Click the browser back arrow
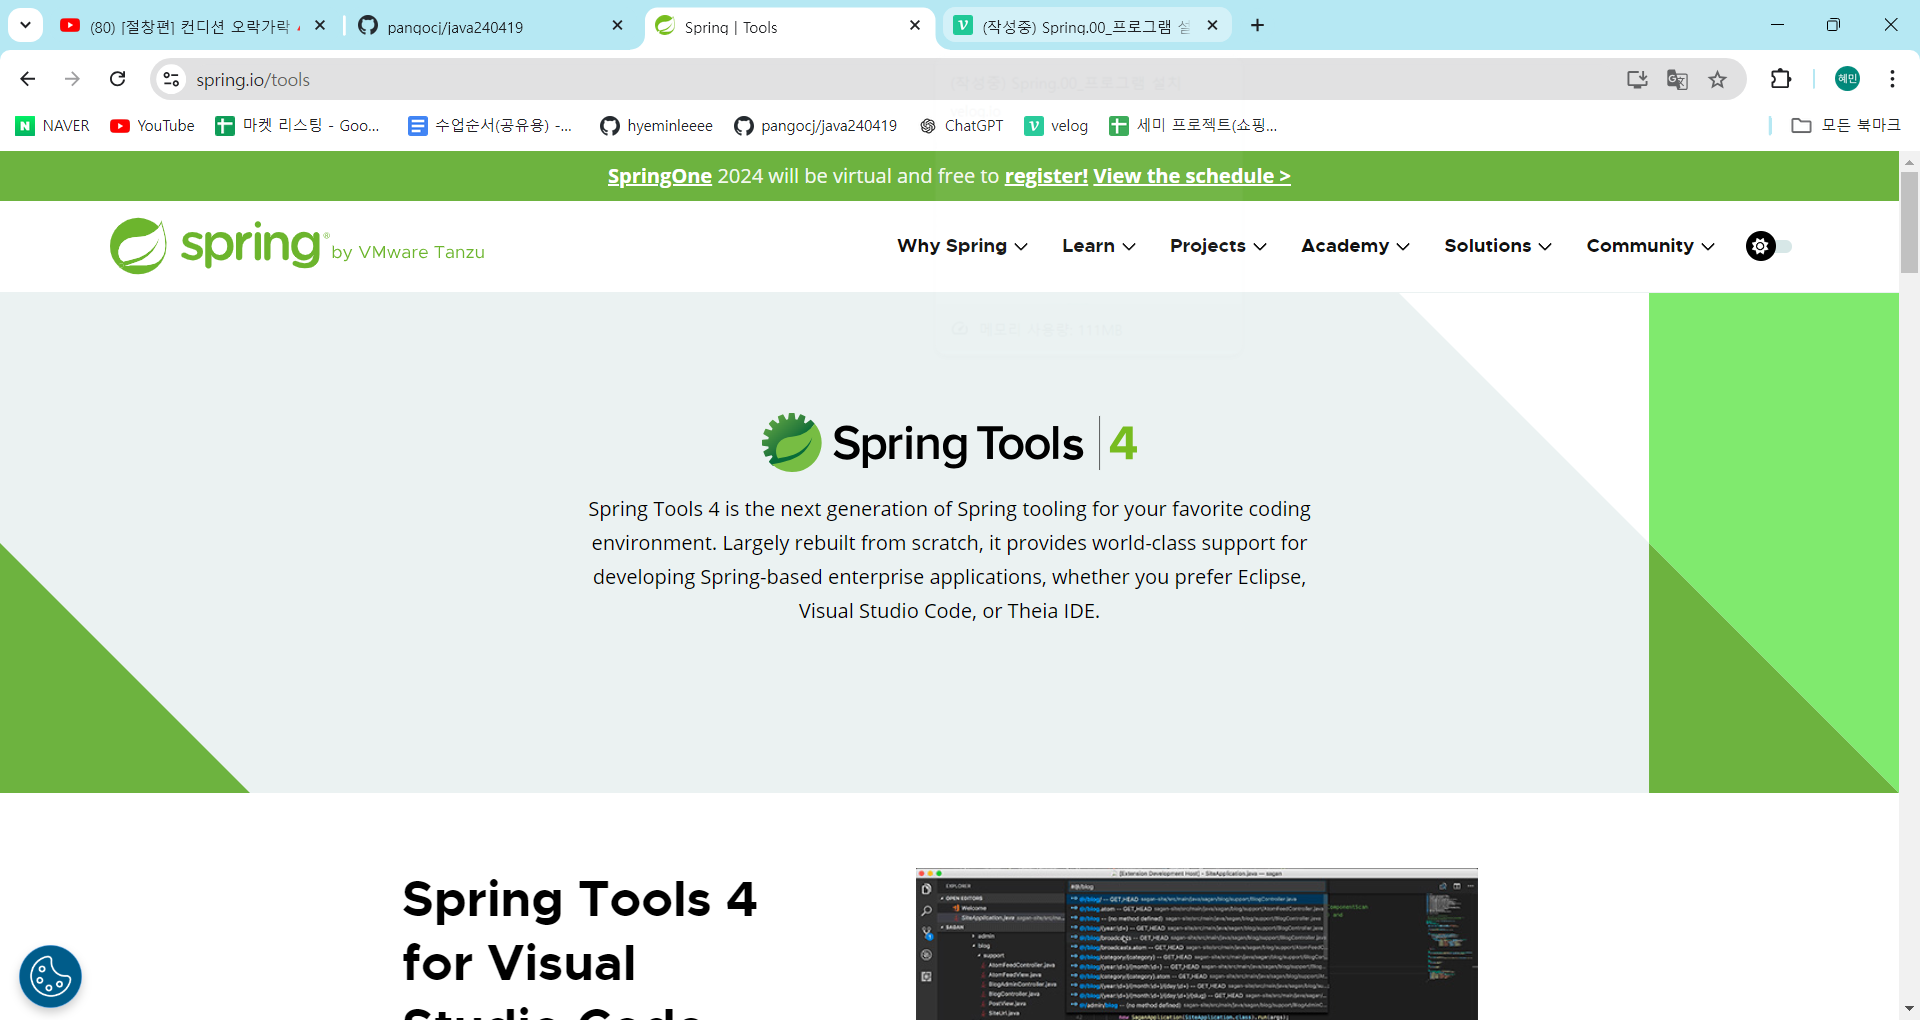This screenshot has width=1920, height=1020. coord(28,79)
